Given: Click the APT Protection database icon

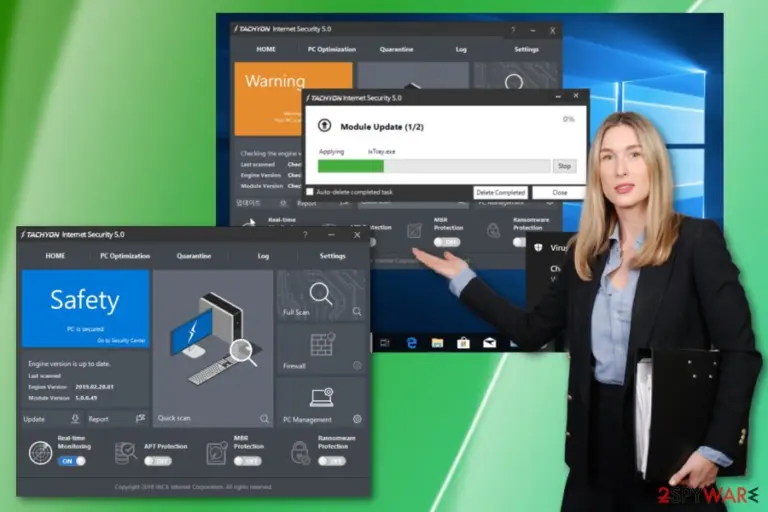Looking at the screenshot, I should 125,452.
